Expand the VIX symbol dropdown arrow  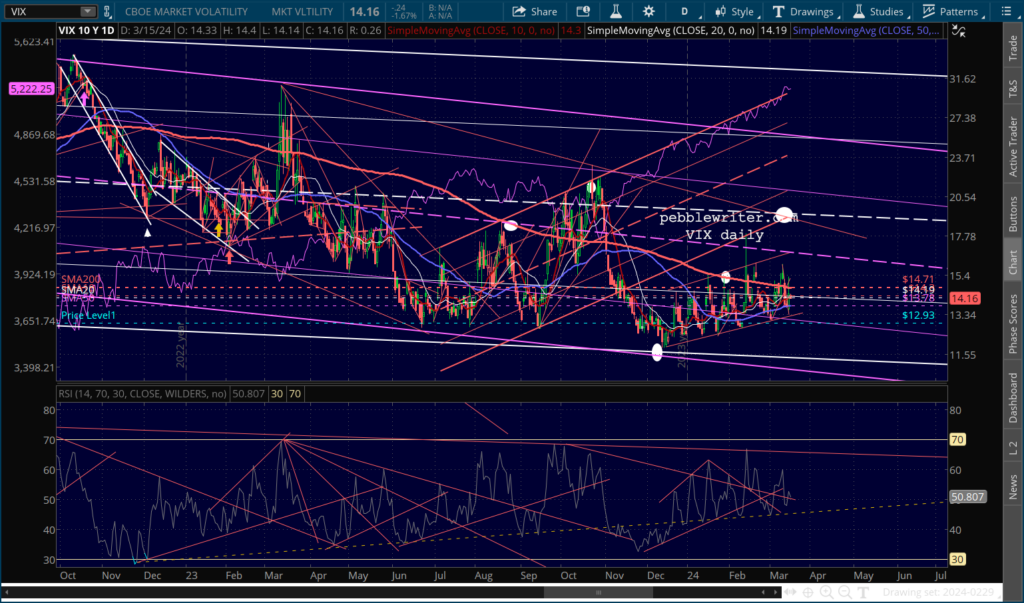[x=89, y=12]
